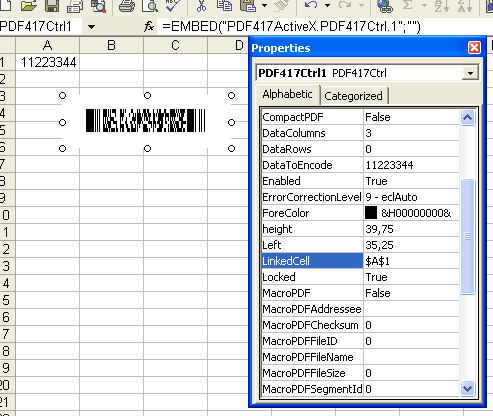
Task: Sort descending with Z-A icon
Action: [465, 6]
